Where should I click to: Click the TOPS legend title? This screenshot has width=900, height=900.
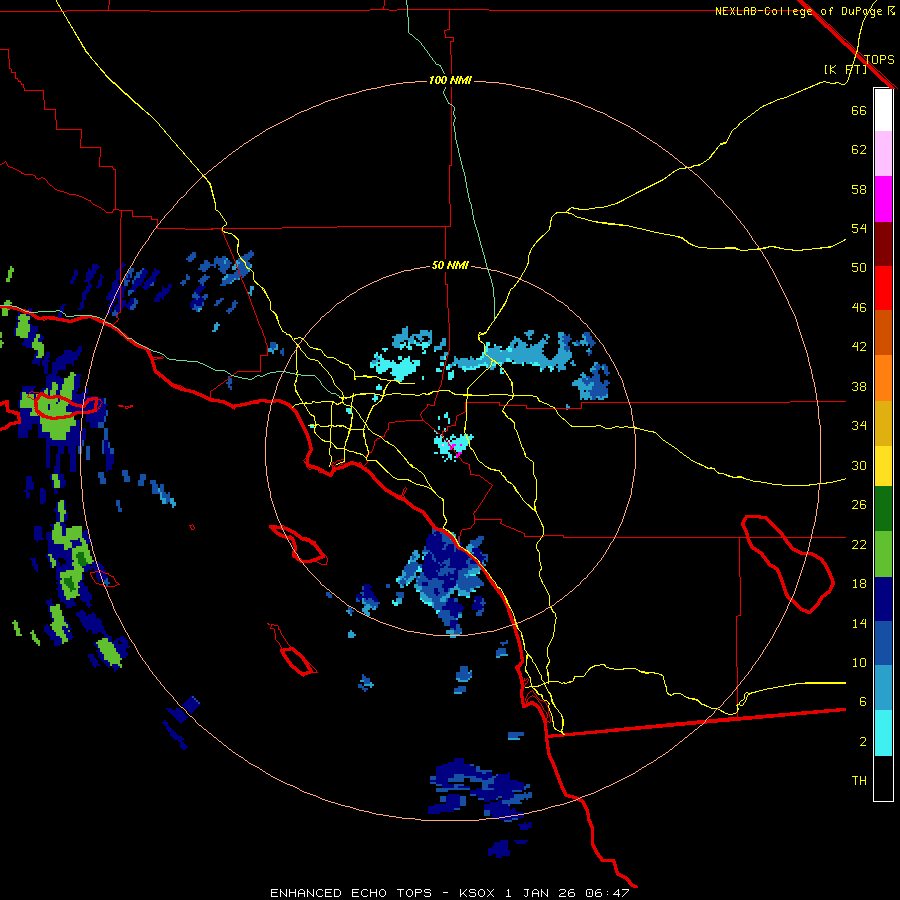pos(879,59)
